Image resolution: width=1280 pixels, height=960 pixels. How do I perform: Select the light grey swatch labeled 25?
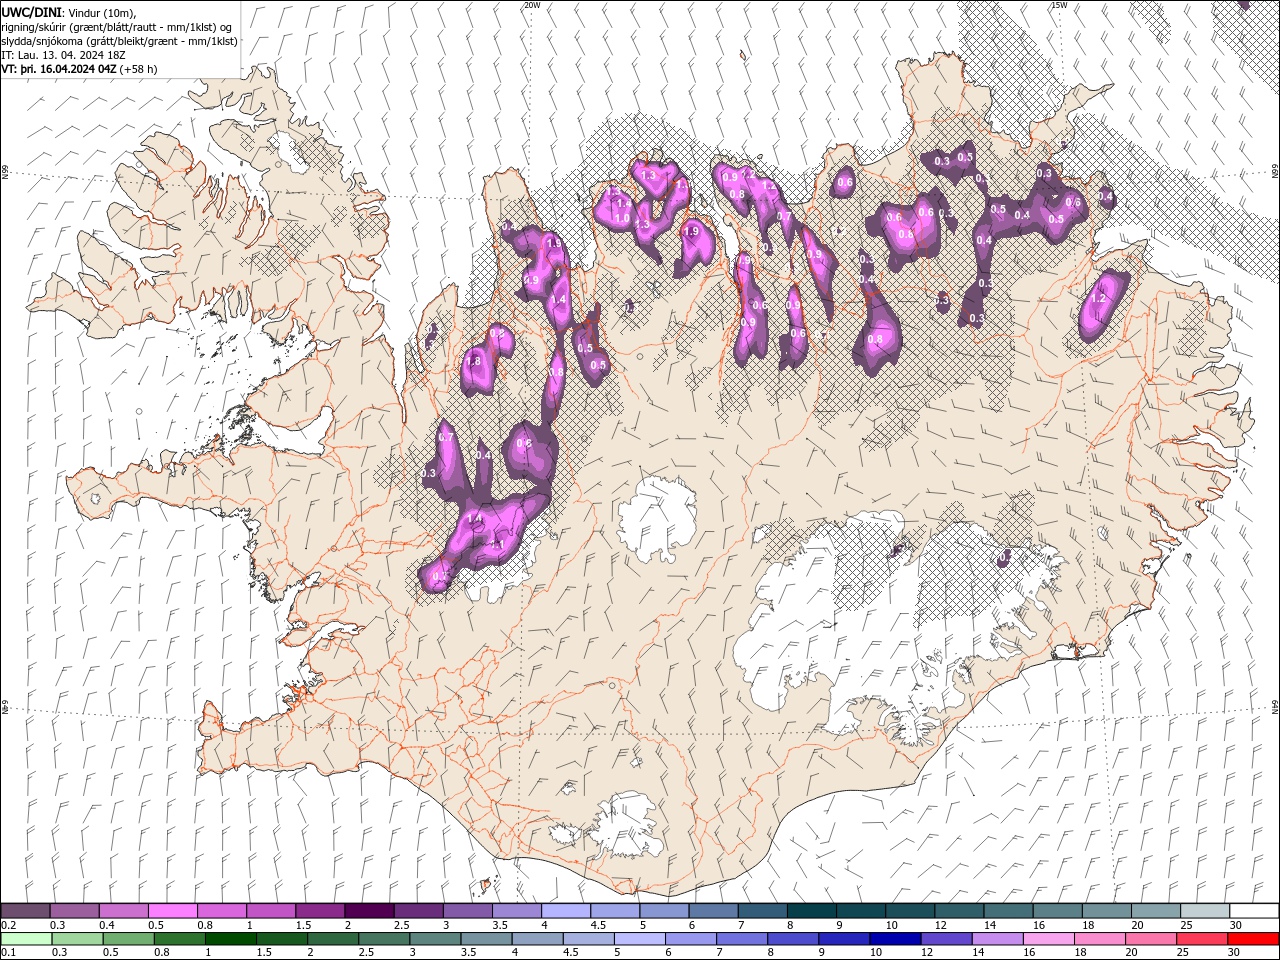click(x=1205, y=911)
